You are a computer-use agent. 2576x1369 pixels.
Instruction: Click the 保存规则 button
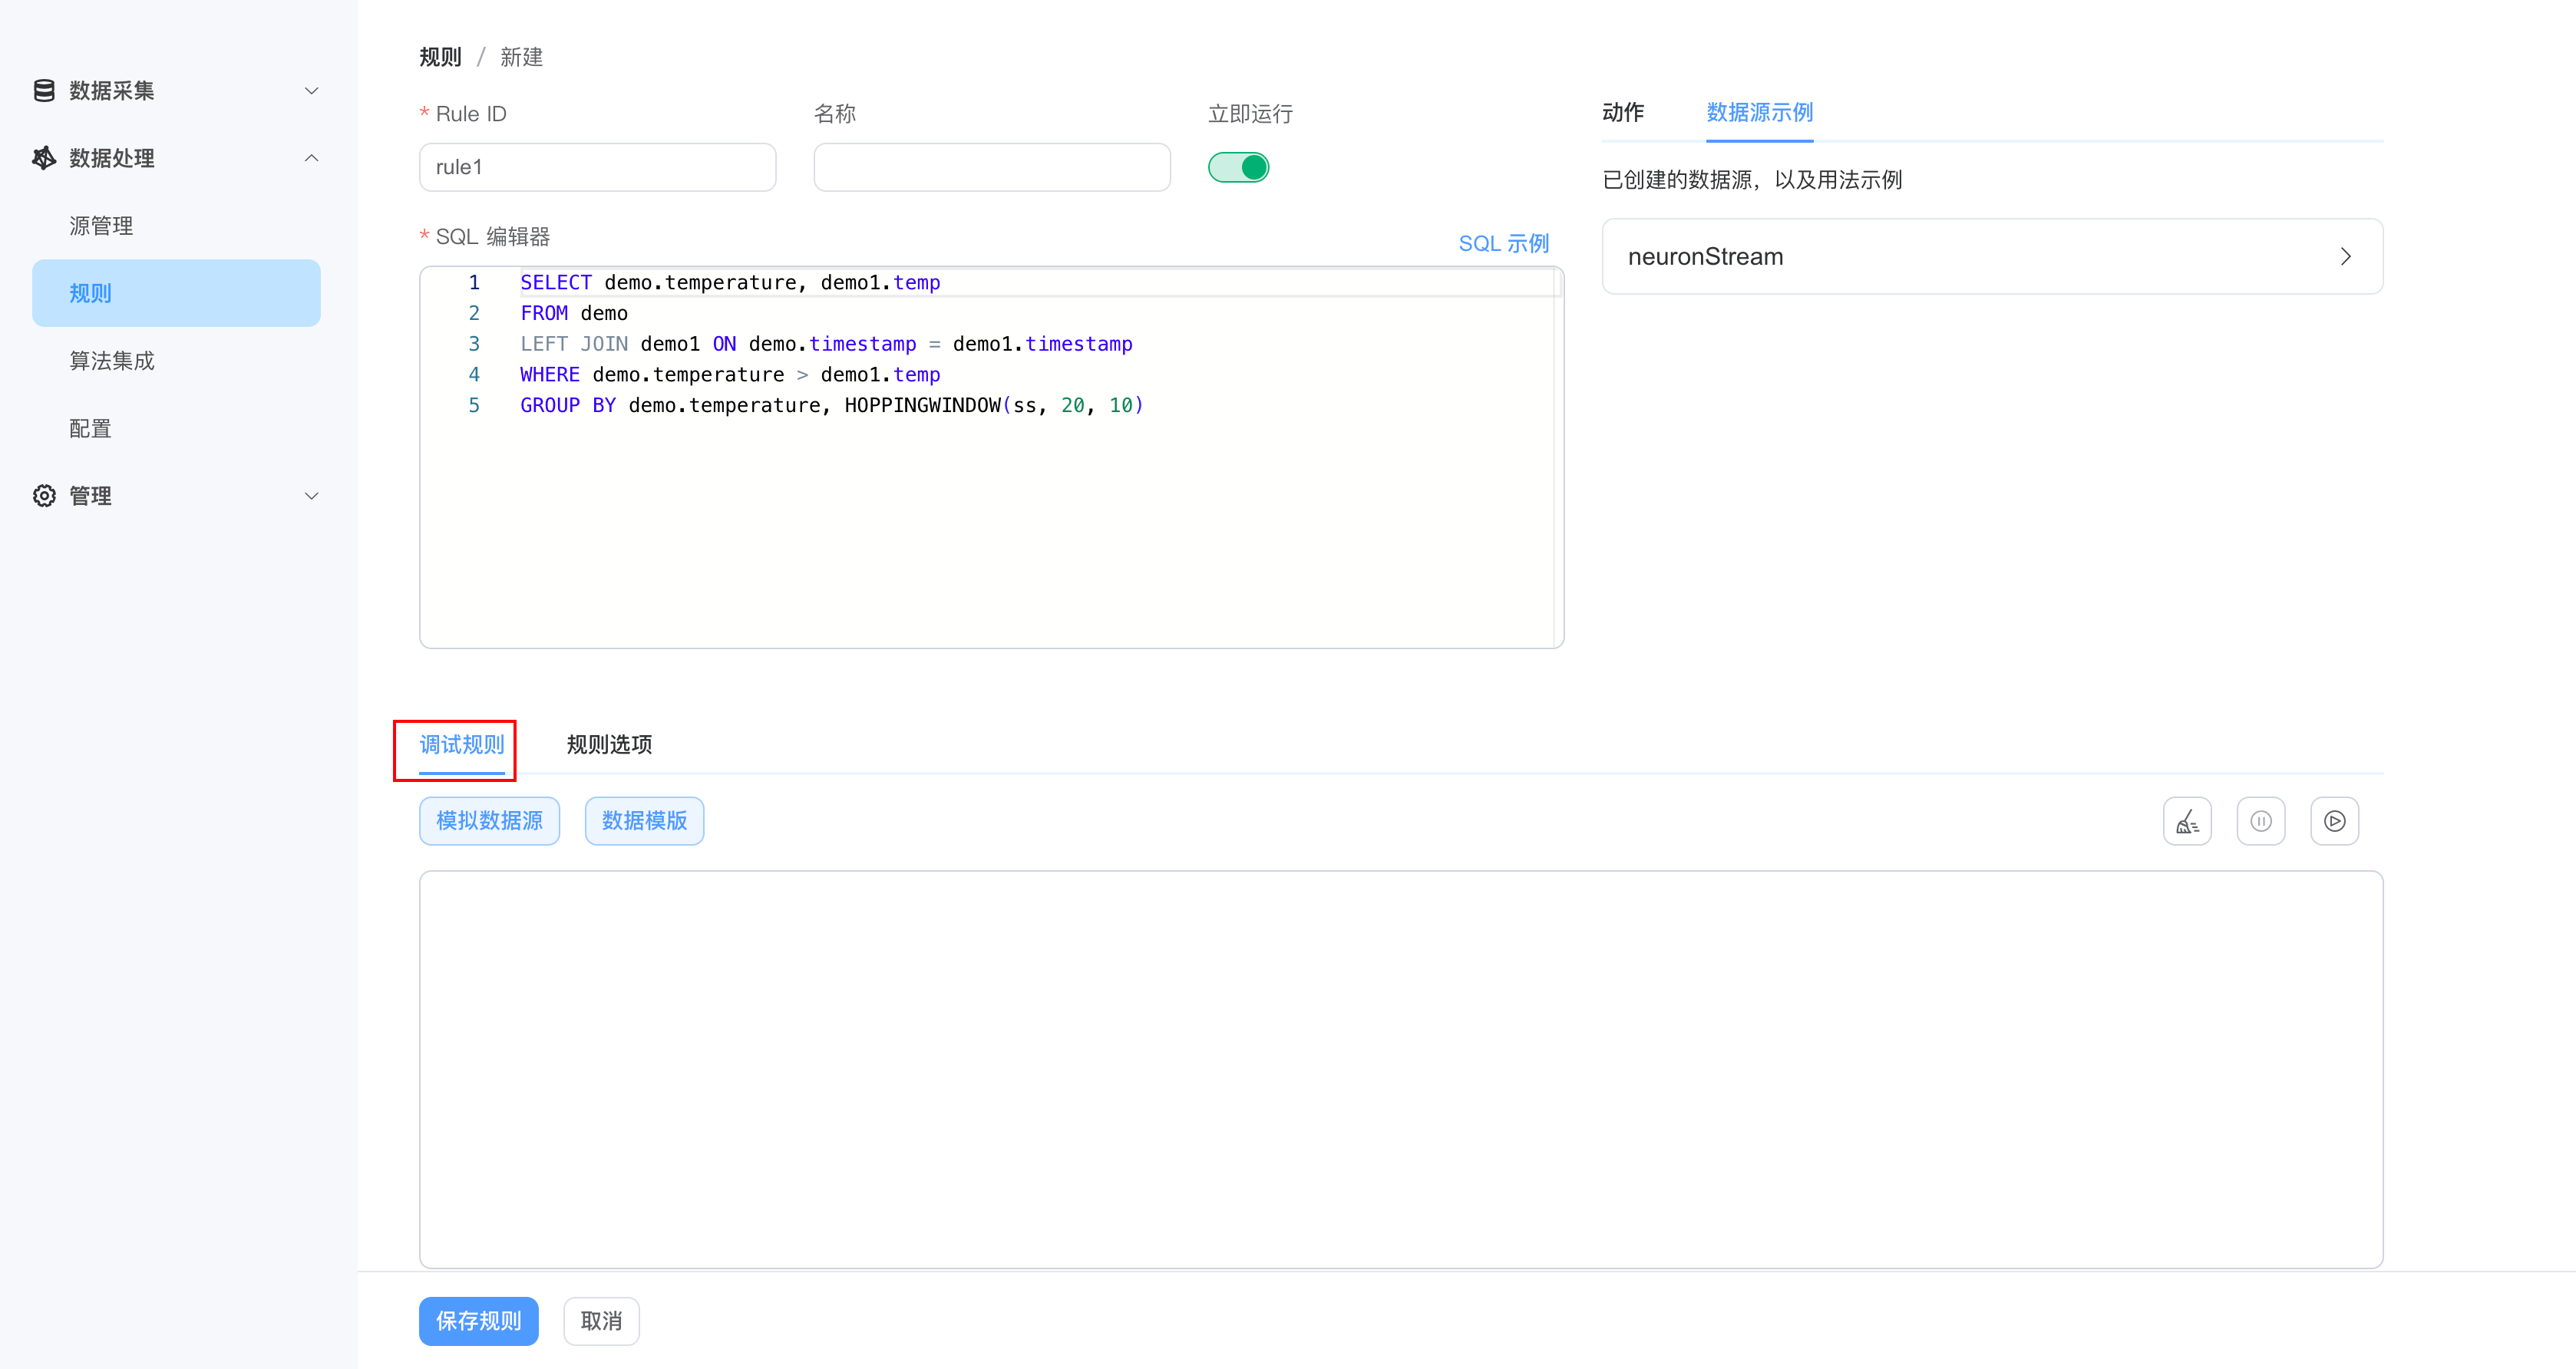click(x=478, y=1320)
